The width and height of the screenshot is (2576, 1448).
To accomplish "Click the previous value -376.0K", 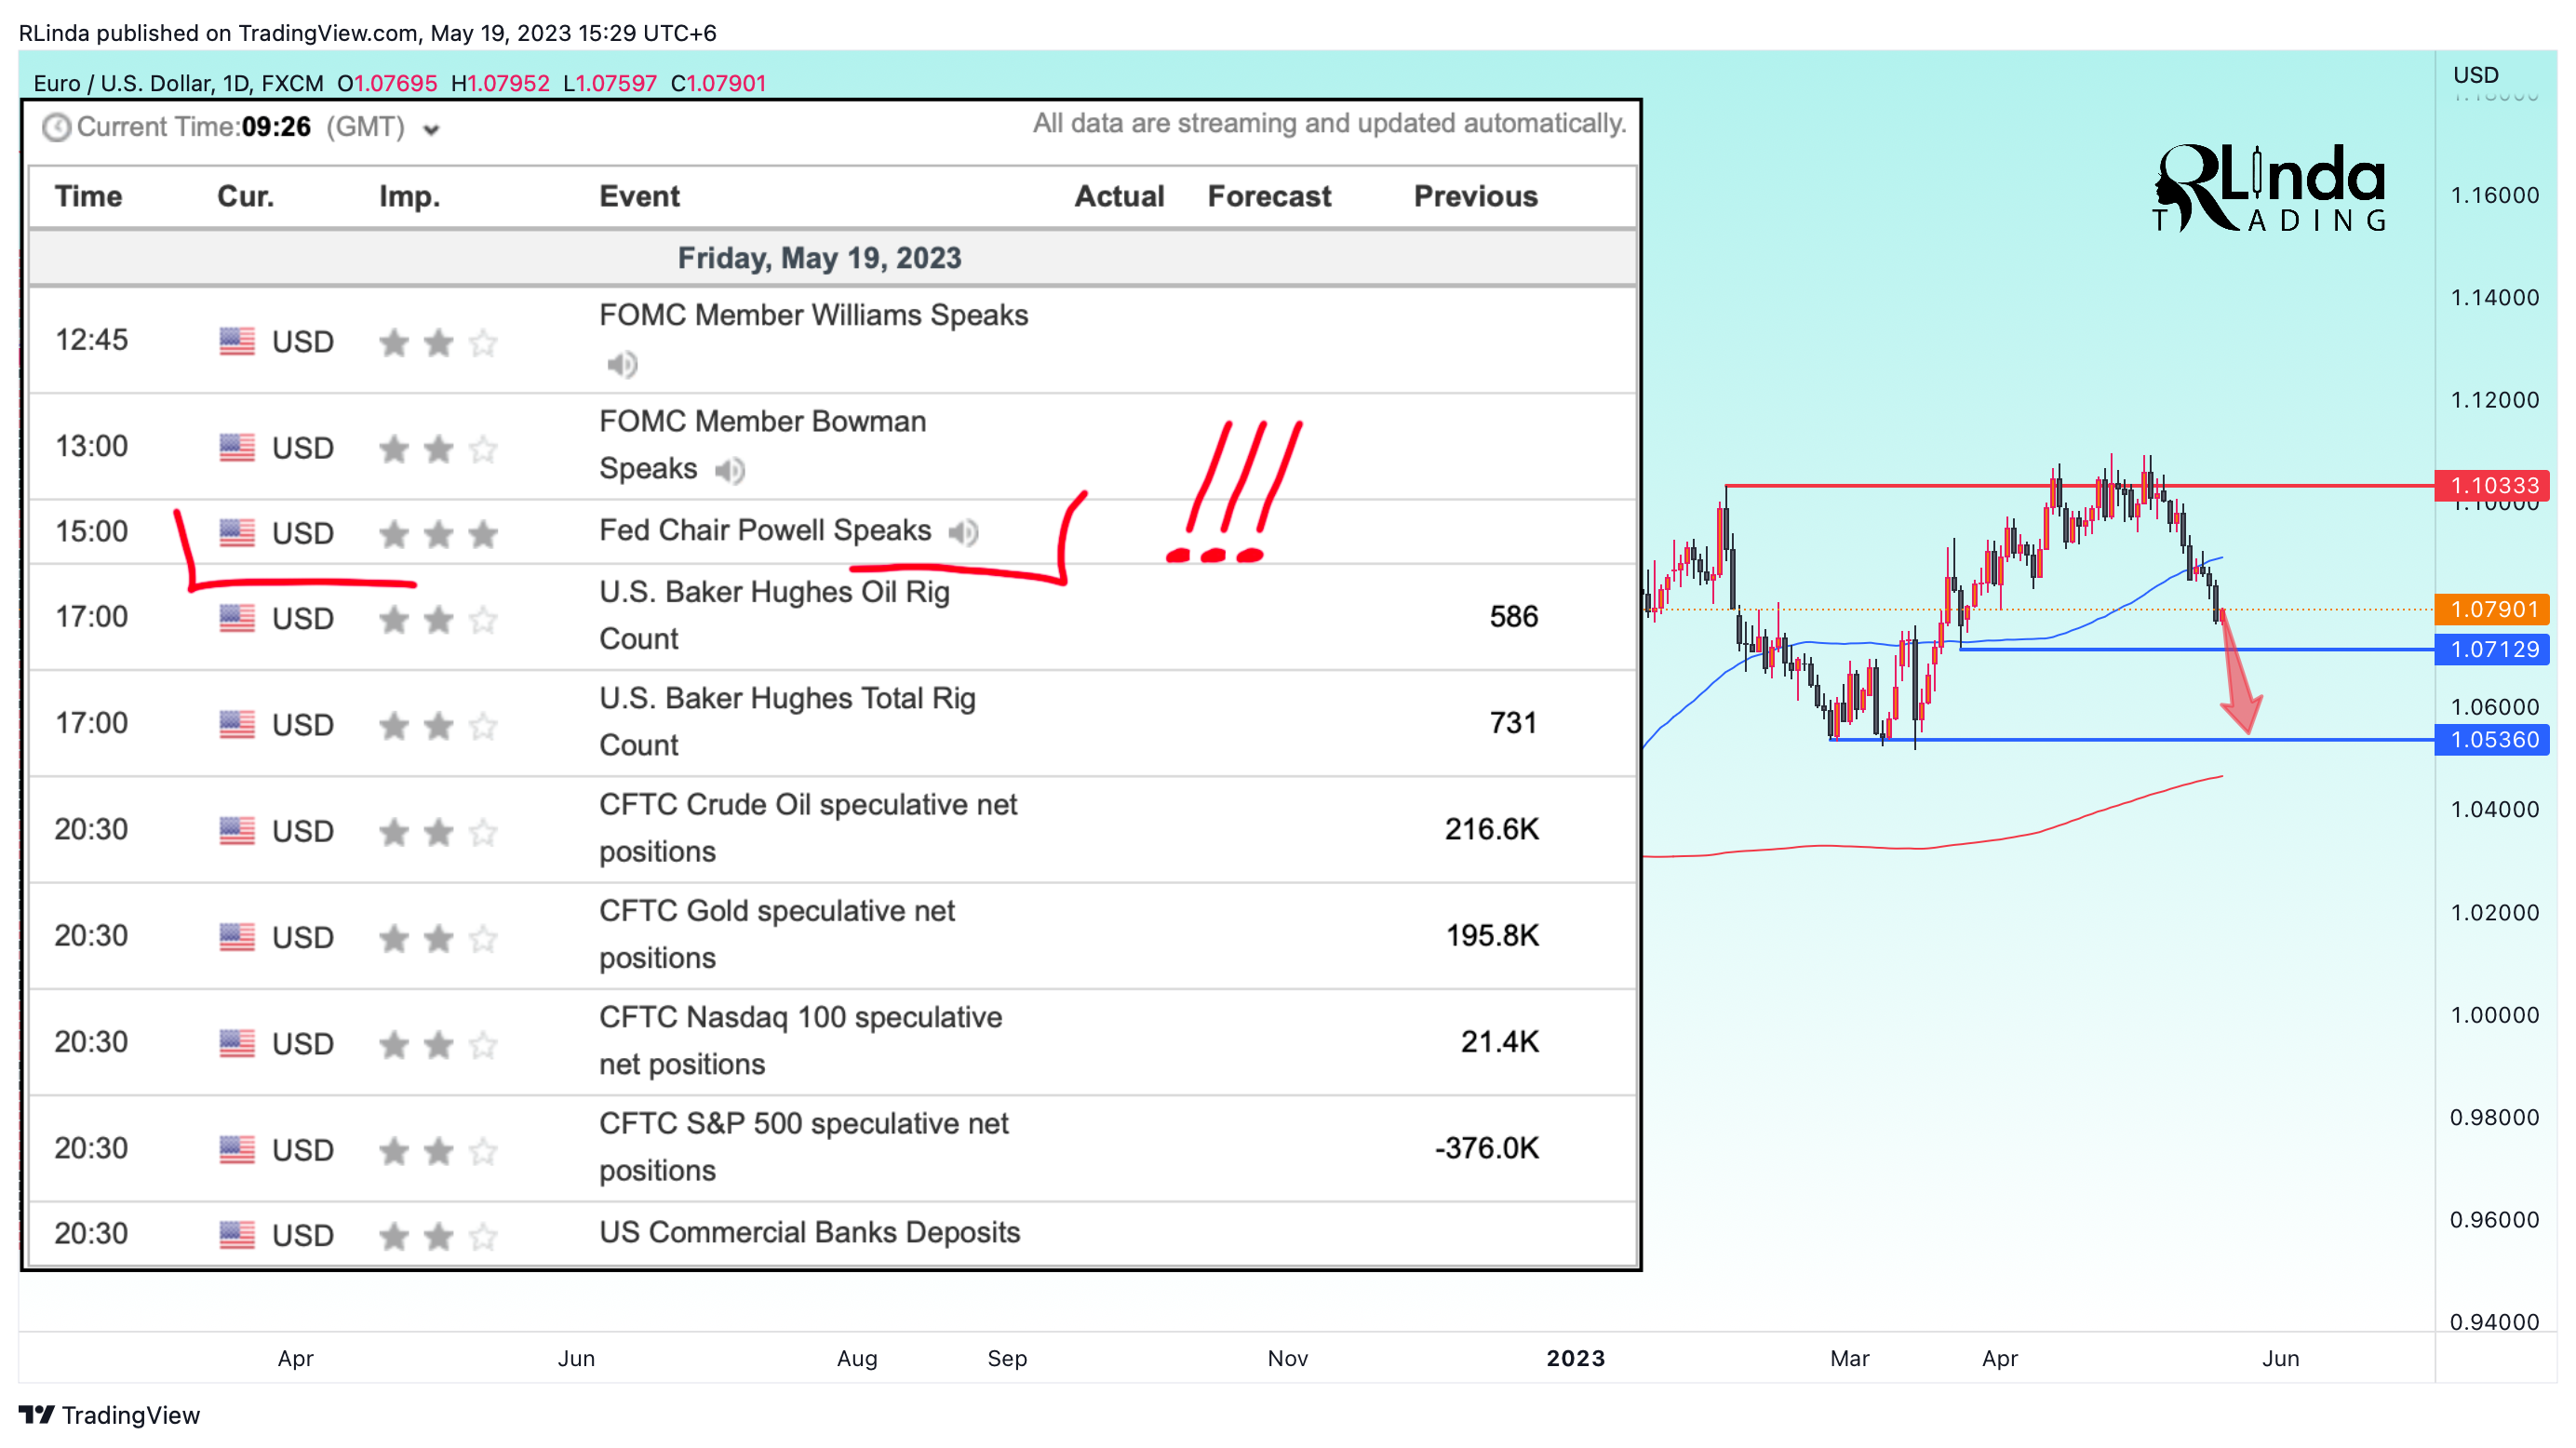I will coord(1486,1148).
